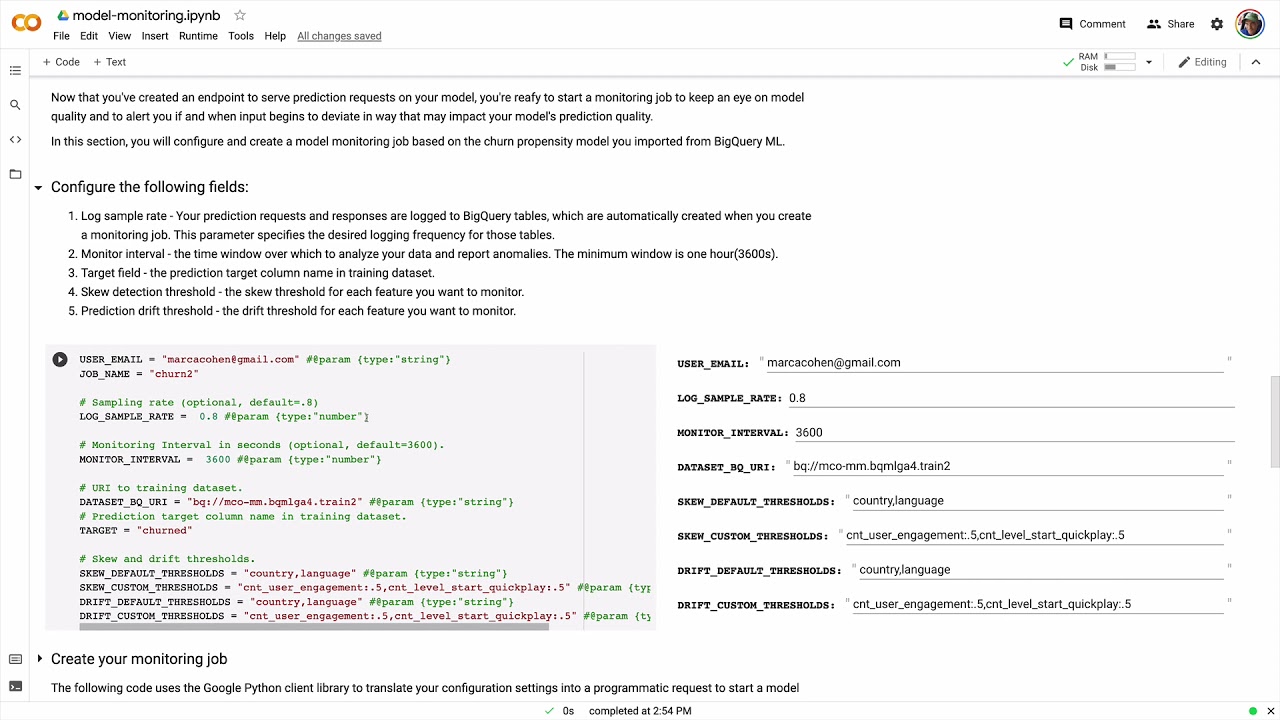Open the Help menu
Image resolution: width=1280 pixels, height=720 pixels.
tap(275, 36)
